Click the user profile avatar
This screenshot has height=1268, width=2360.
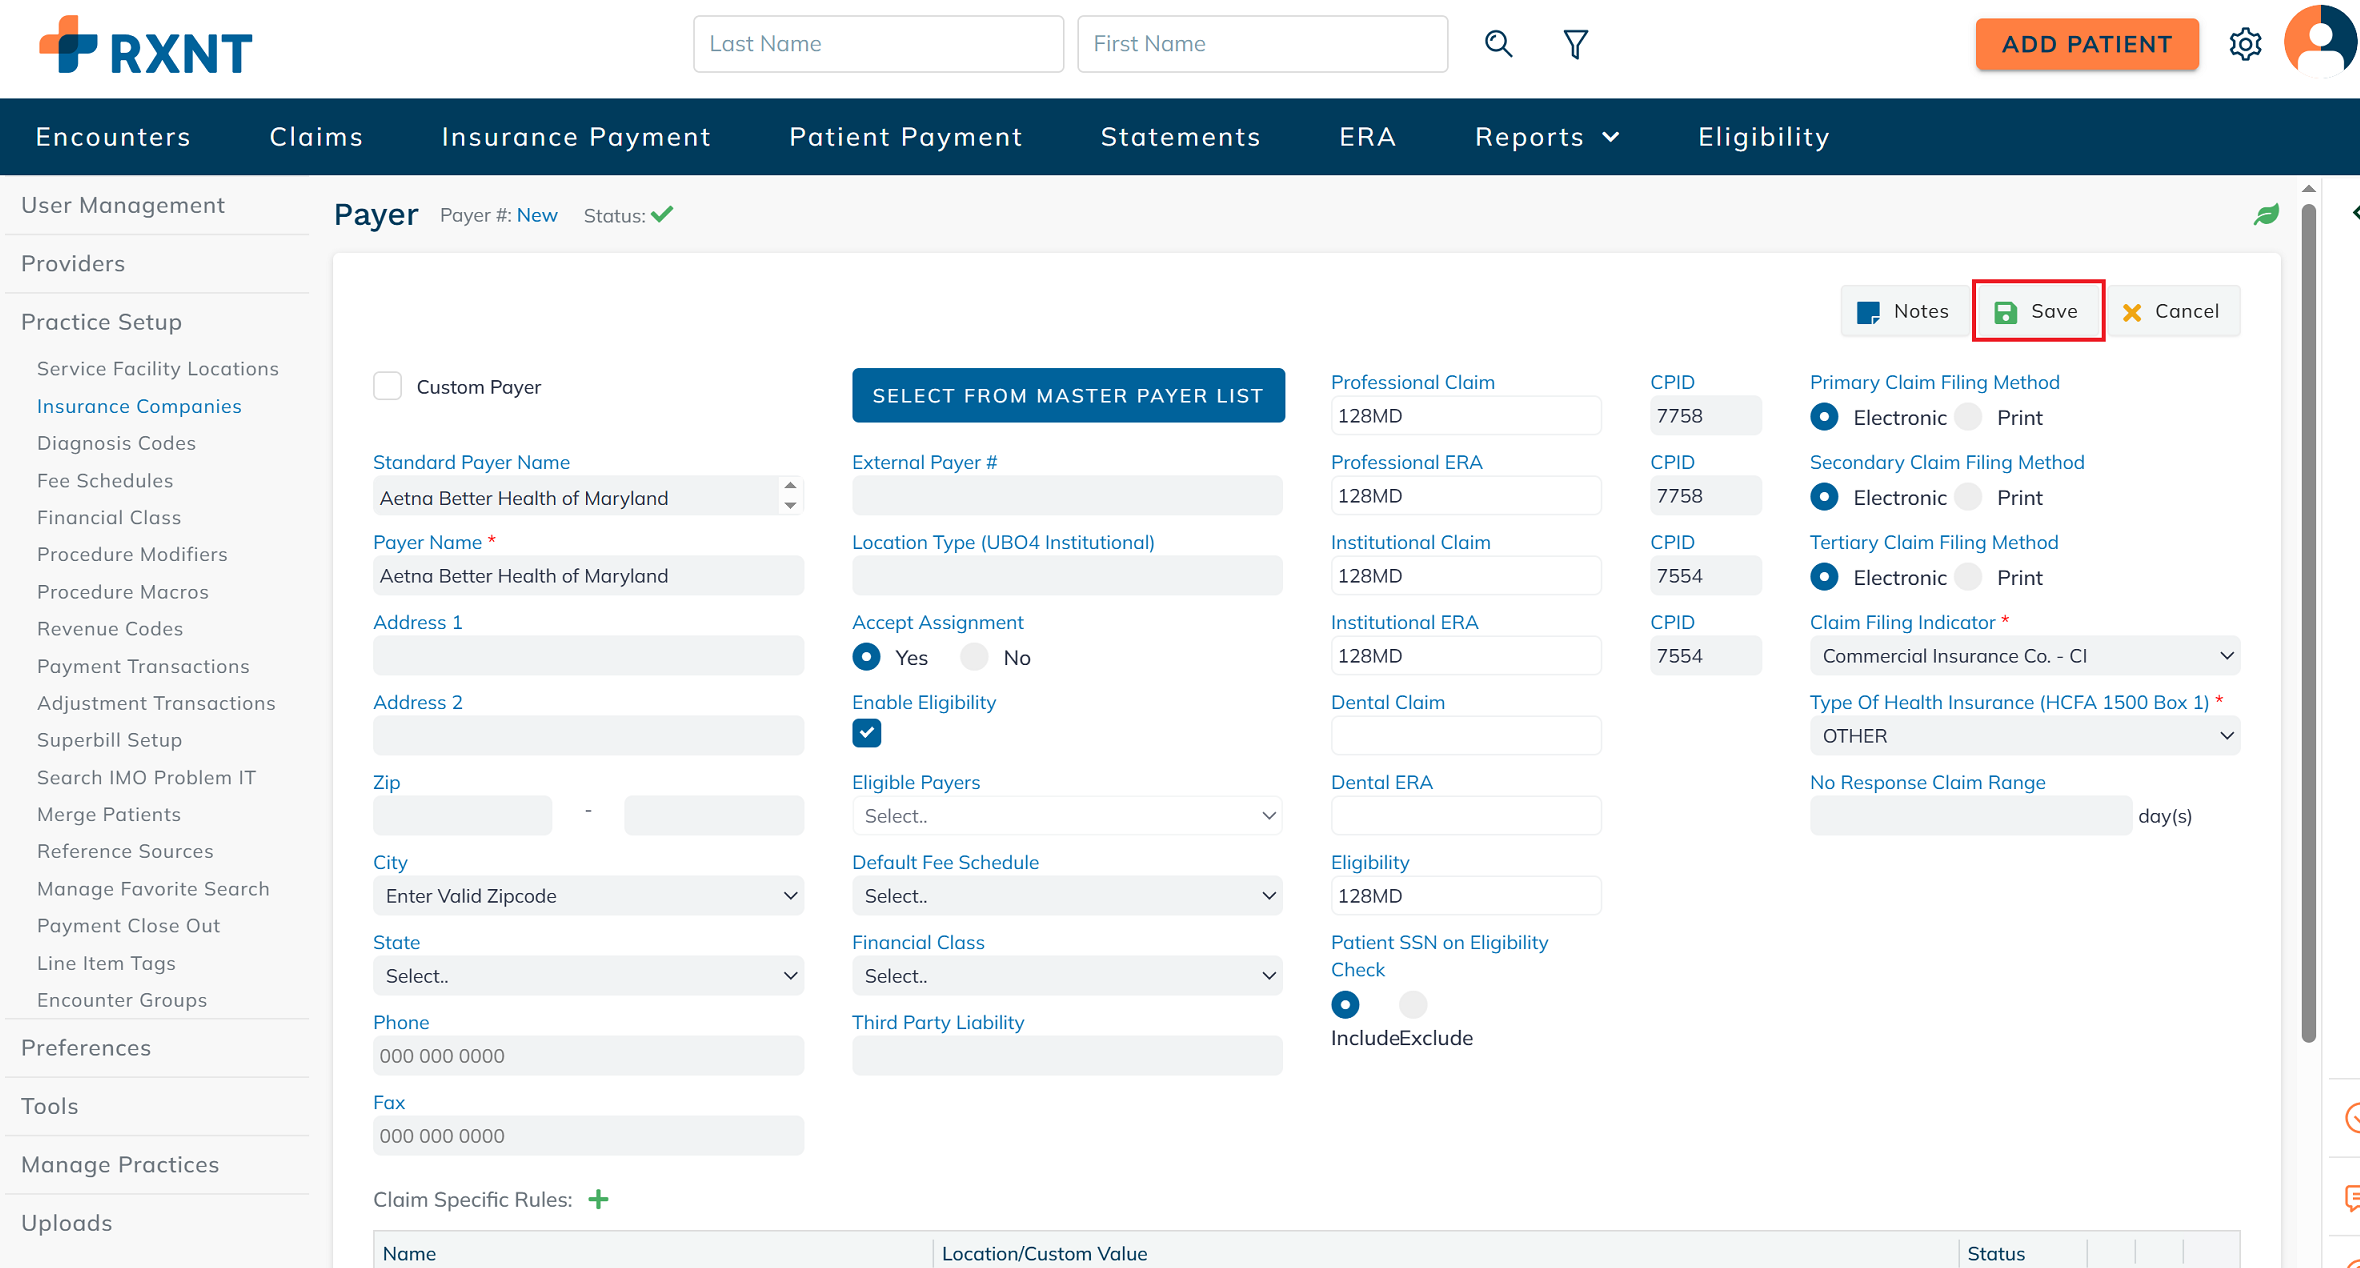tap(2322, 42)
